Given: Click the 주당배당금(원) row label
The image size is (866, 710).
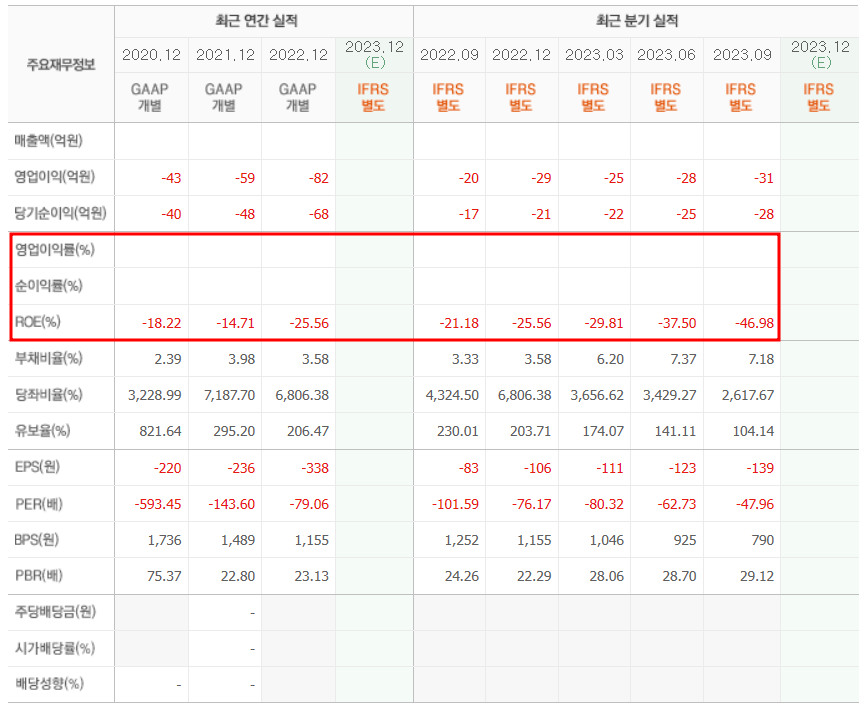Looking at the screenshot, I should coord(55,612).
